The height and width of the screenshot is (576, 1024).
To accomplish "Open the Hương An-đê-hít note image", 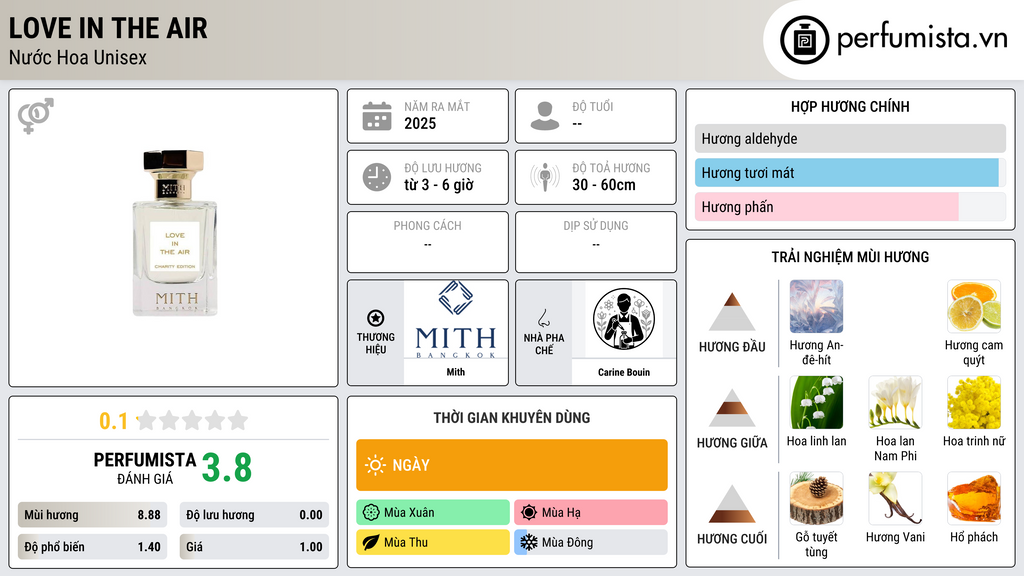I will point(816,307).
